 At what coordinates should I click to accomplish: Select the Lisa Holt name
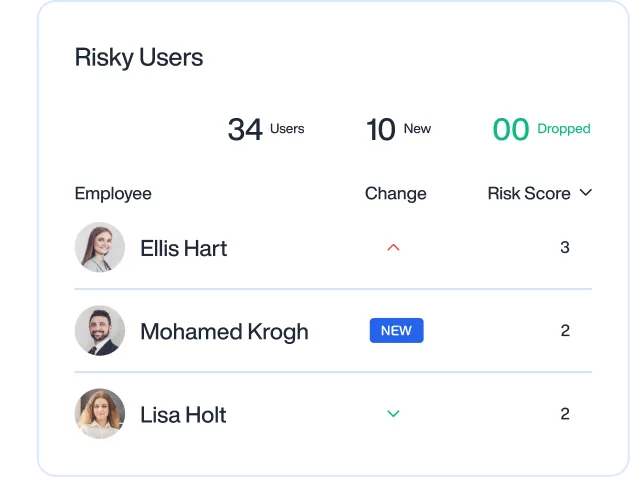[183, 415]
